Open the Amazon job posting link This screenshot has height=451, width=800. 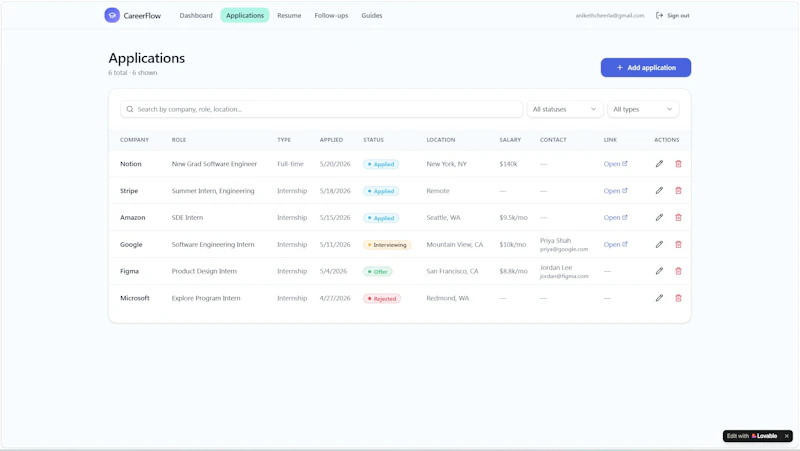pos(615,217)
